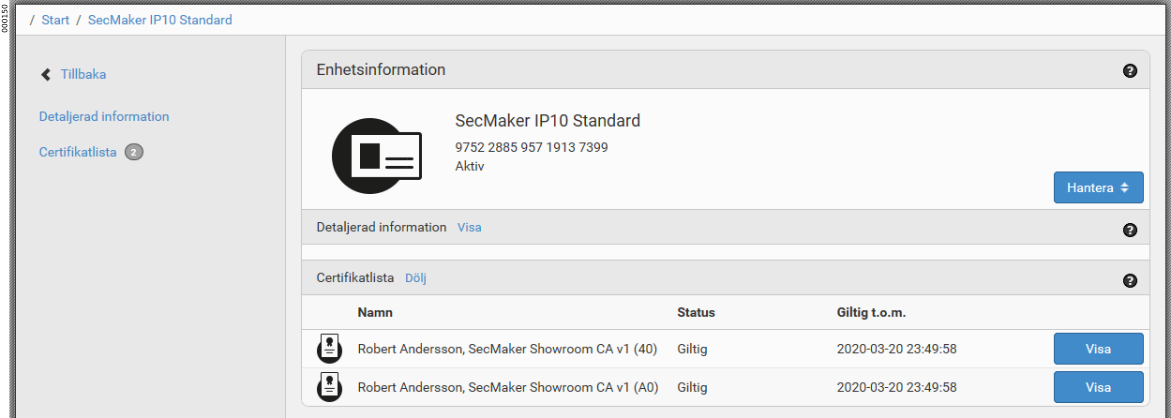Open Detaljerad information in the sidebar
1171x418 pixels.
coord(104,117)
